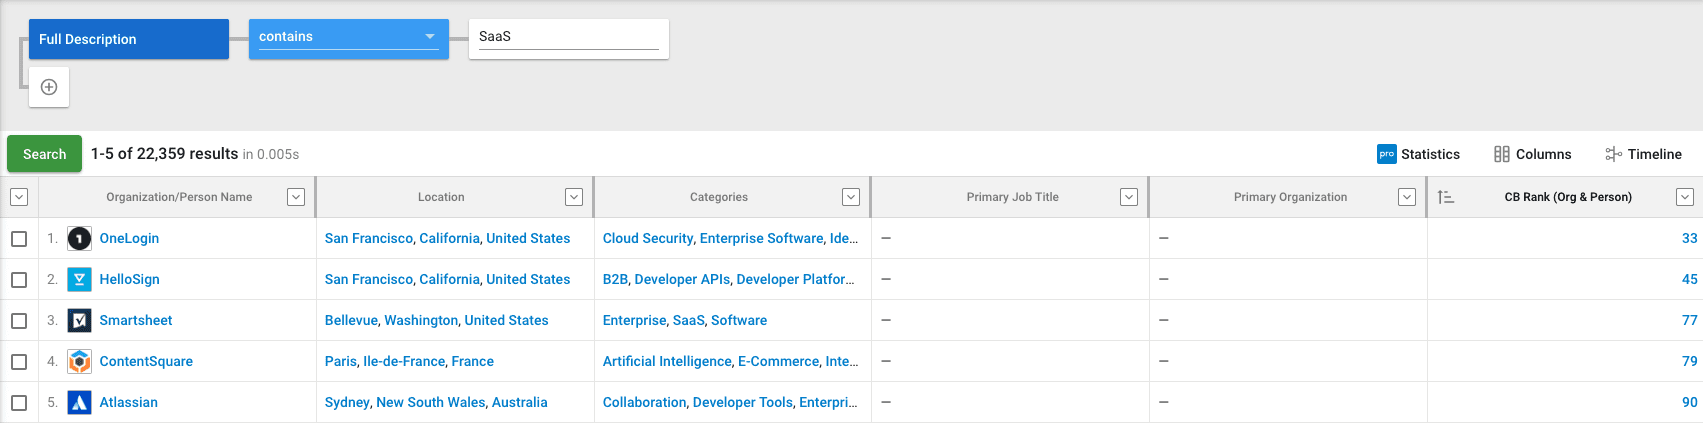The image size is (1703, 423).
Task: Click CB Rank value 90
Action: [1689, 402]
